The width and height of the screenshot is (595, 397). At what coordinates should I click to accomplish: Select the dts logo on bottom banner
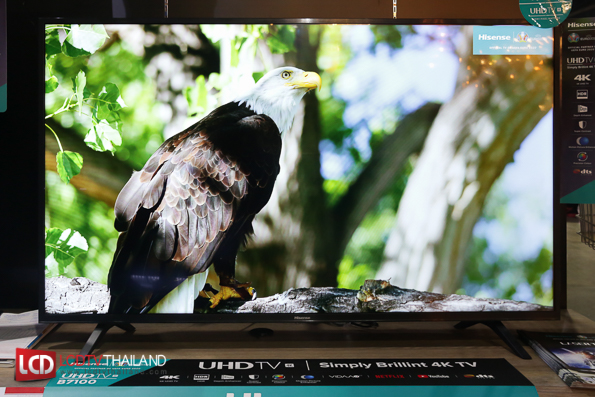[479, 377]
